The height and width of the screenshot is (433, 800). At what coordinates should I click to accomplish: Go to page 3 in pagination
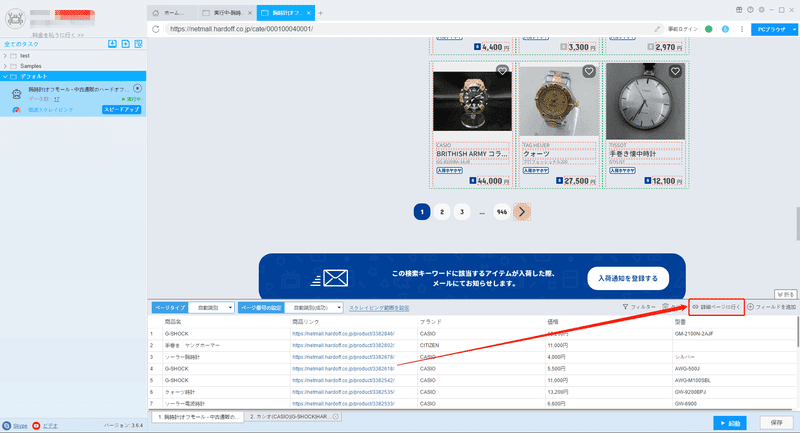pos(462,212)
